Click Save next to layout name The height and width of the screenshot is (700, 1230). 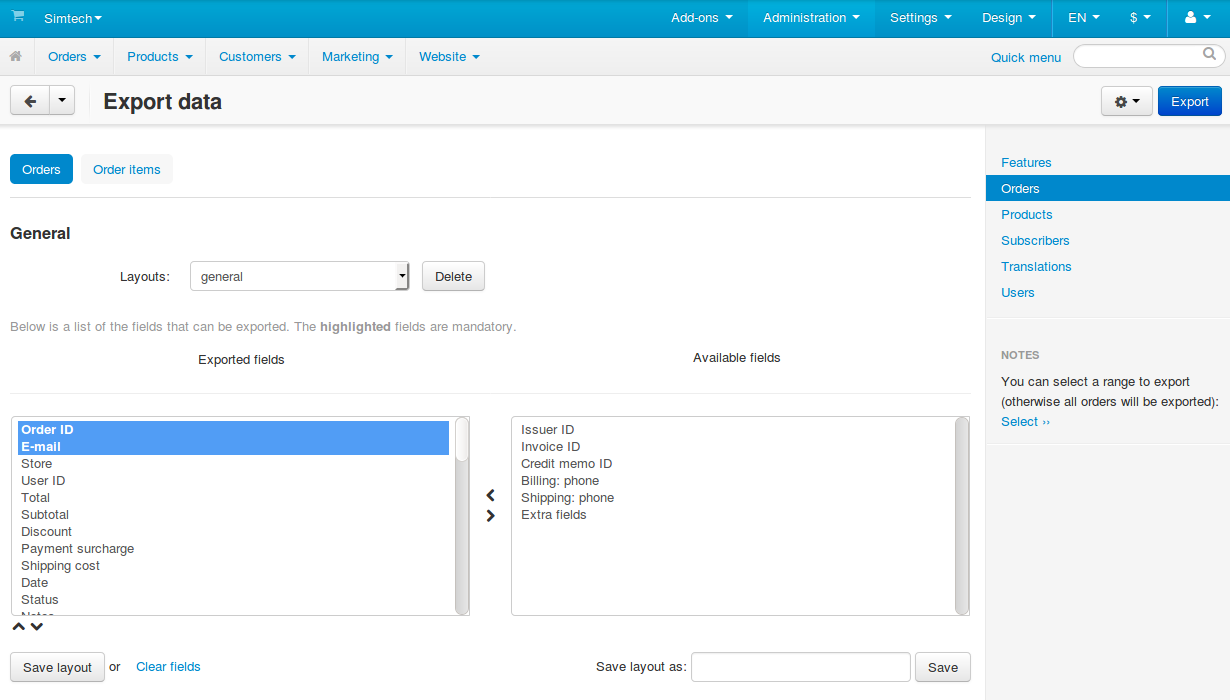coord(943,667)
